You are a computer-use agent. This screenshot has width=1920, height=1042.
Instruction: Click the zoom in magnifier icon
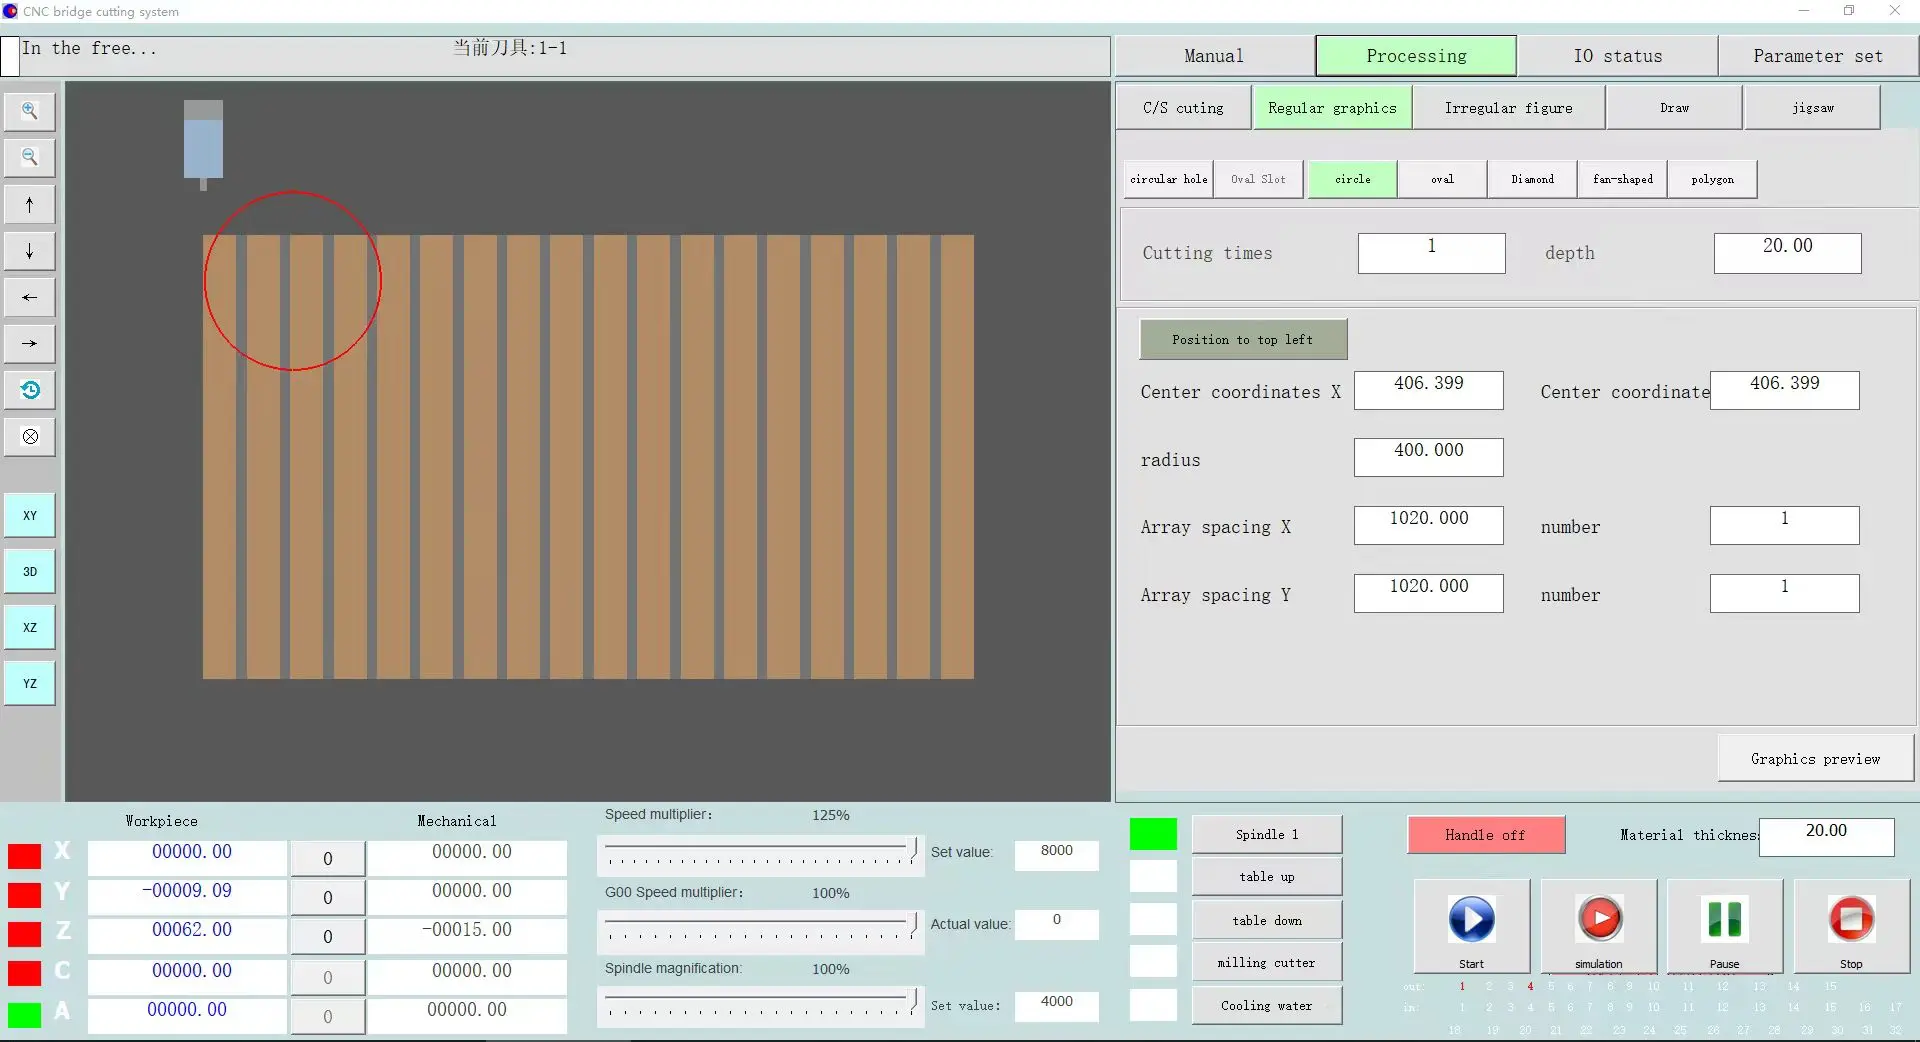(30, 111)
